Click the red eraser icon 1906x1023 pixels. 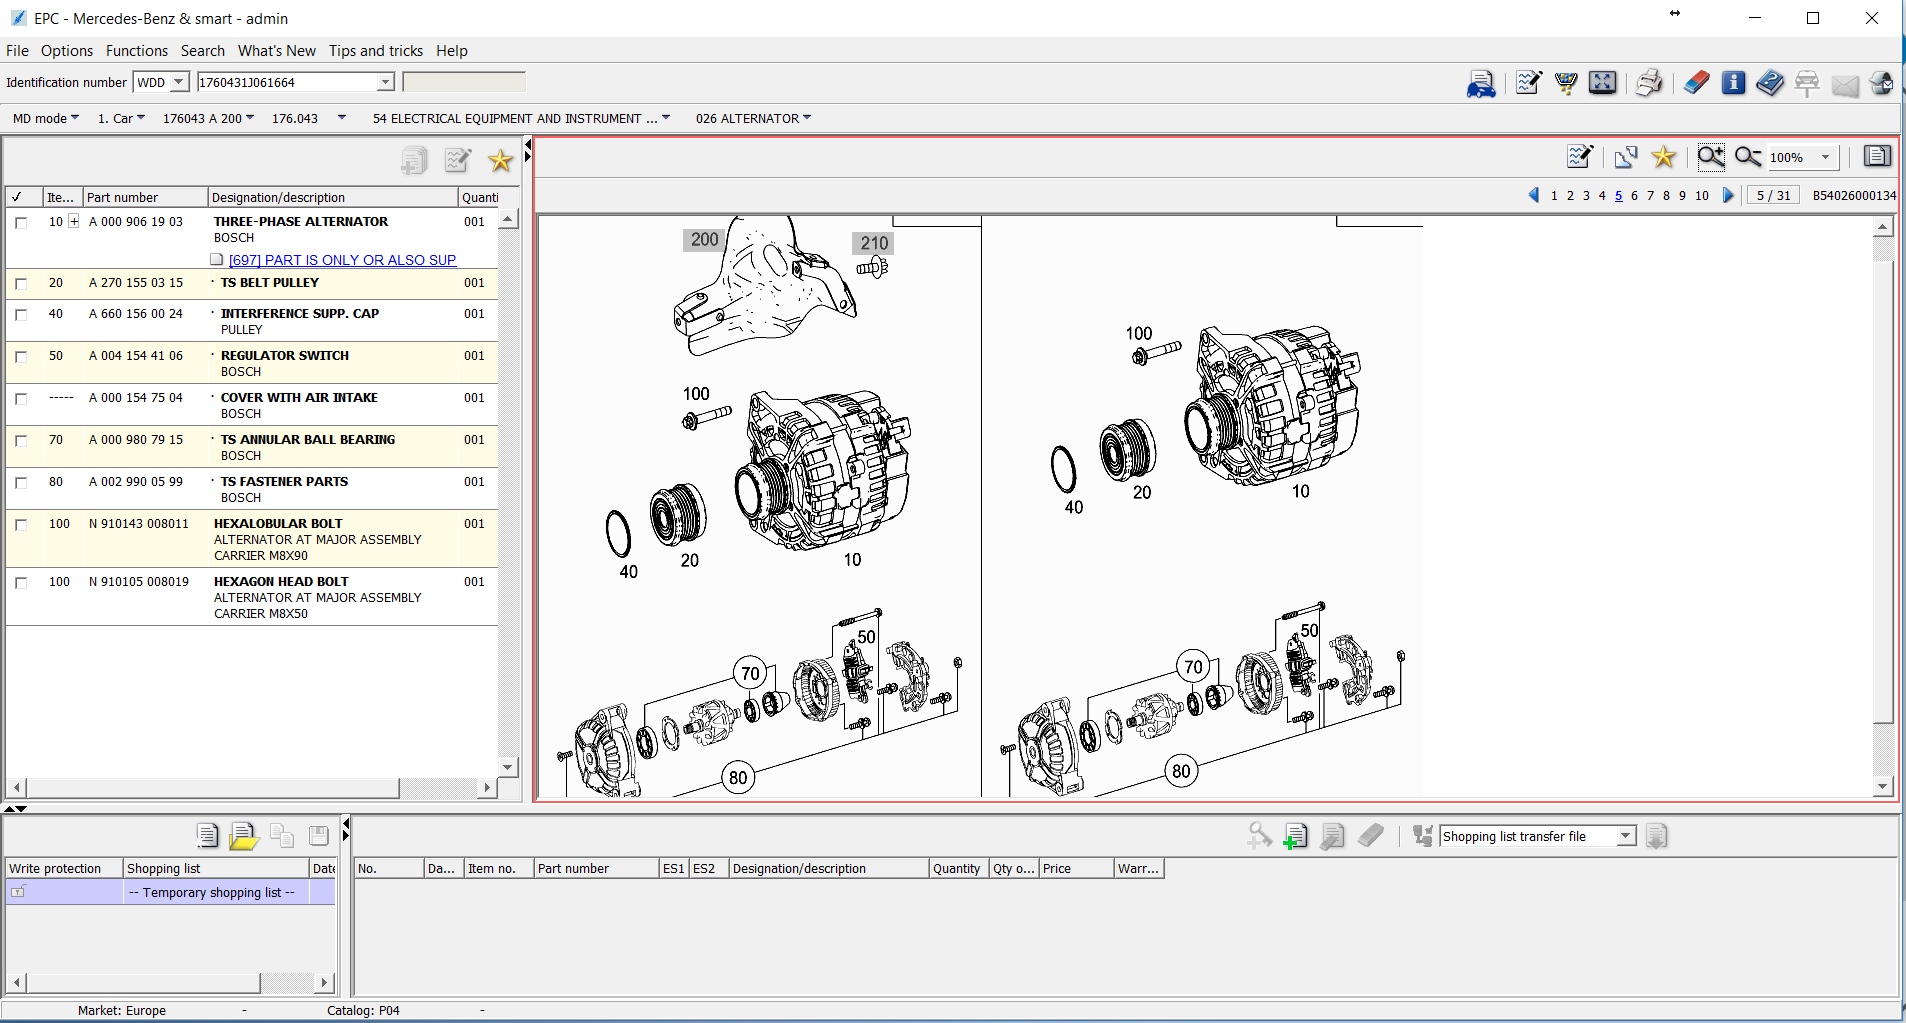[x=1696, y=83]
